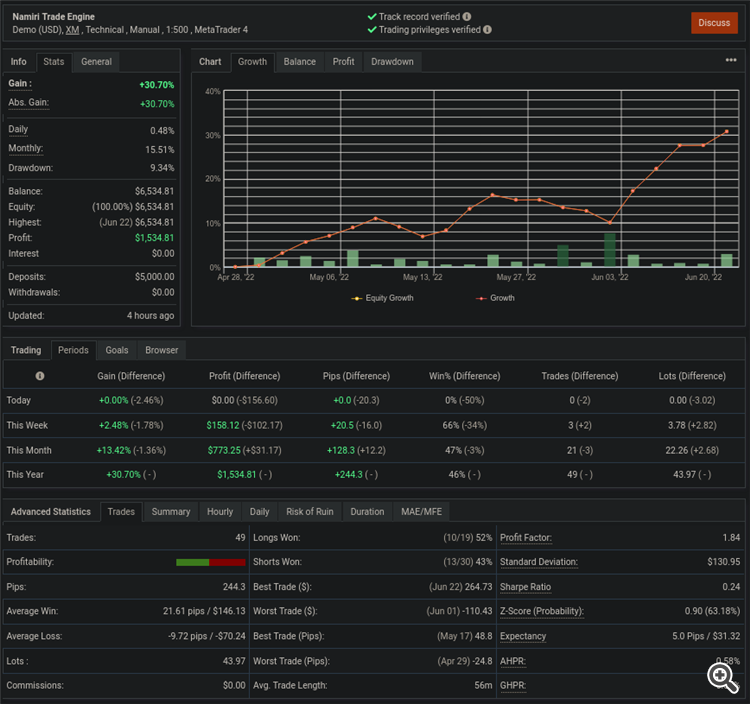Open the XM broker link
This screenshot has width=750, height=704.
pos(72,30)
